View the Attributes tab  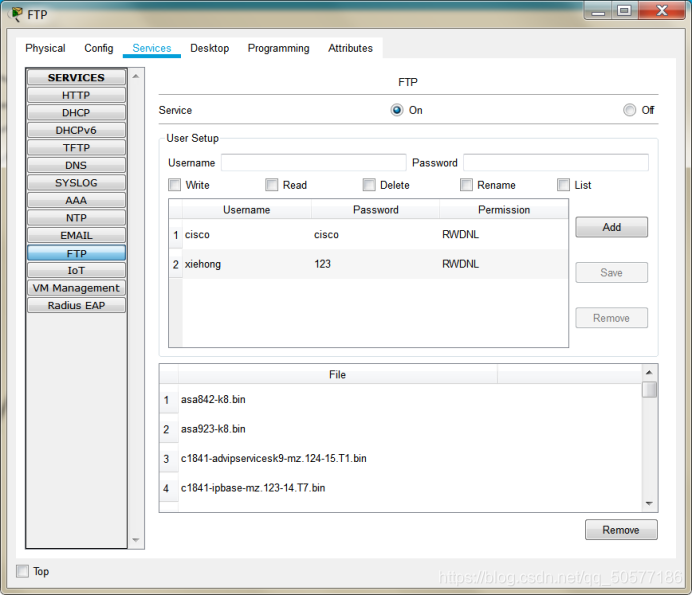pyautogui.click(x=350, y=48)
